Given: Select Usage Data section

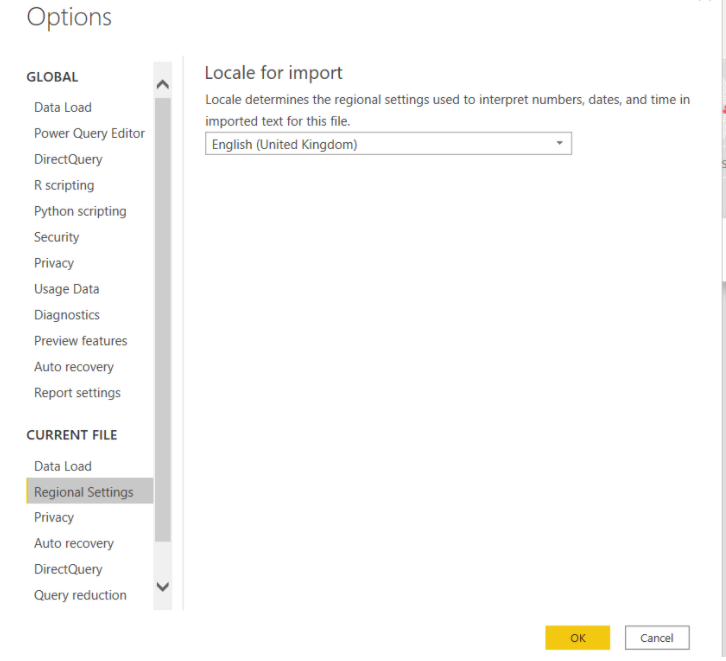Looking at the screenshot, I should pos(67,289).
